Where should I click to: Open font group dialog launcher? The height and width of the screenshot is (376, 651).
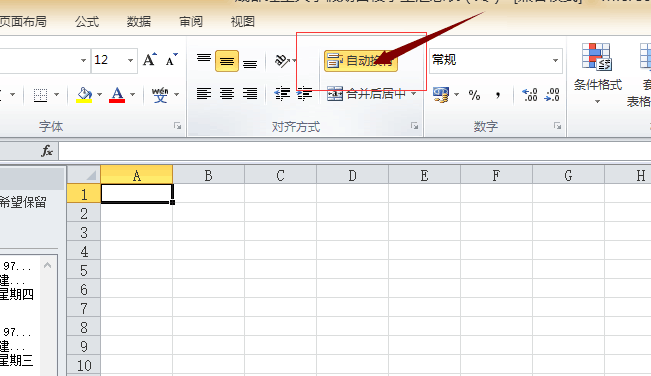coord(178,126)
